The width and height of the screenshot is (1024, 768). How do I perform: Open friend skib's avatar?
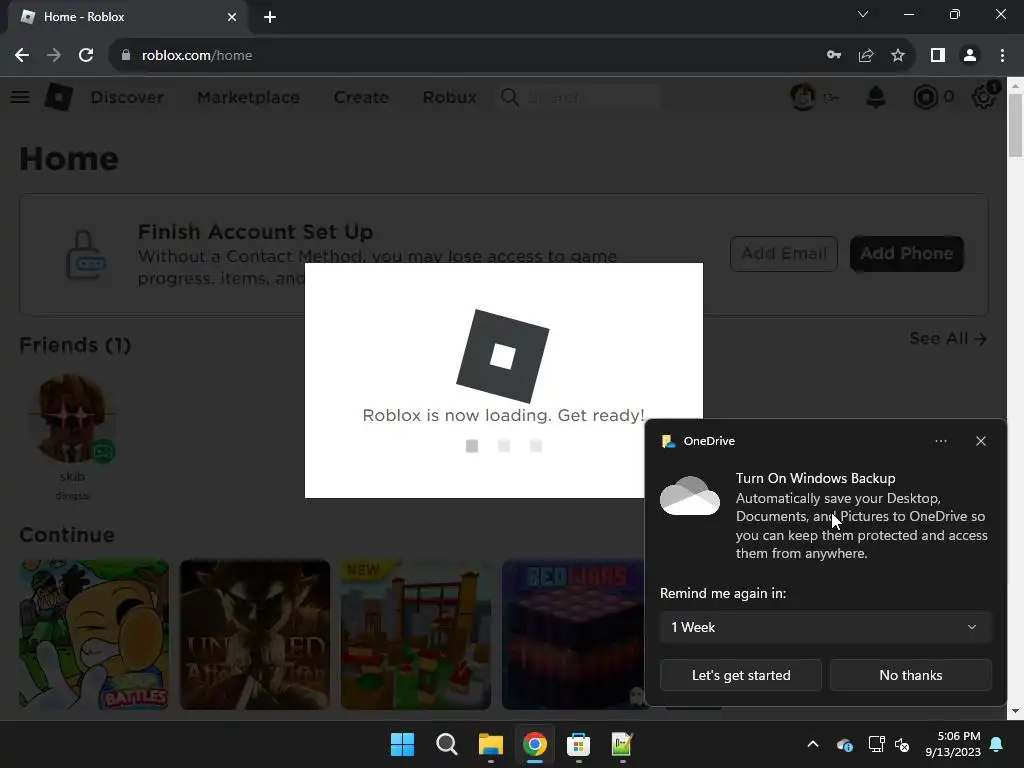(72, 418)
